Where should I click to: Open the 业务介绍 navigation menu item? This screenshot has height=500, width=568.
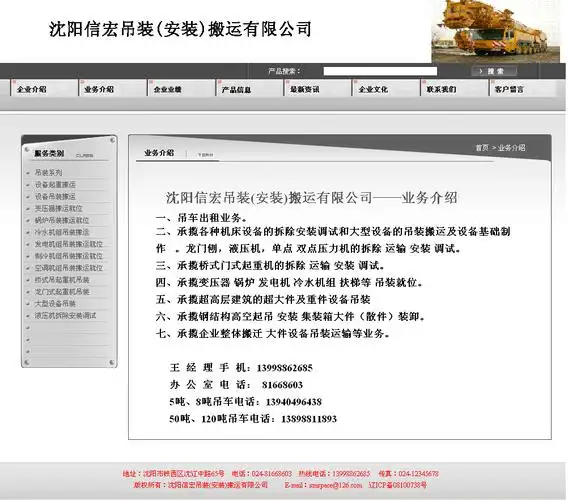[99, 89]
